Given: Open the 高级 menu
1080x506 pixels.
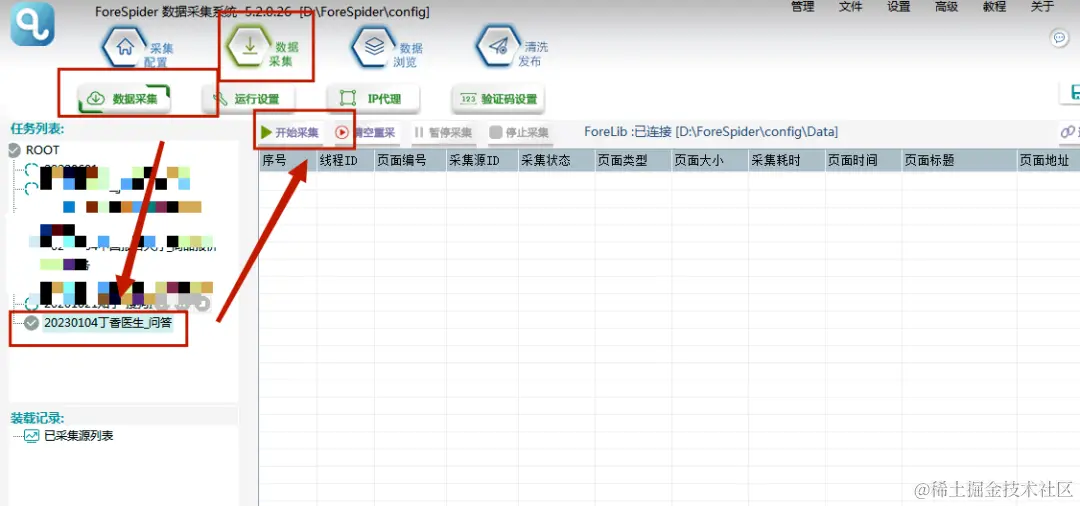Looking at the screenshot, I should click(946, 7).
